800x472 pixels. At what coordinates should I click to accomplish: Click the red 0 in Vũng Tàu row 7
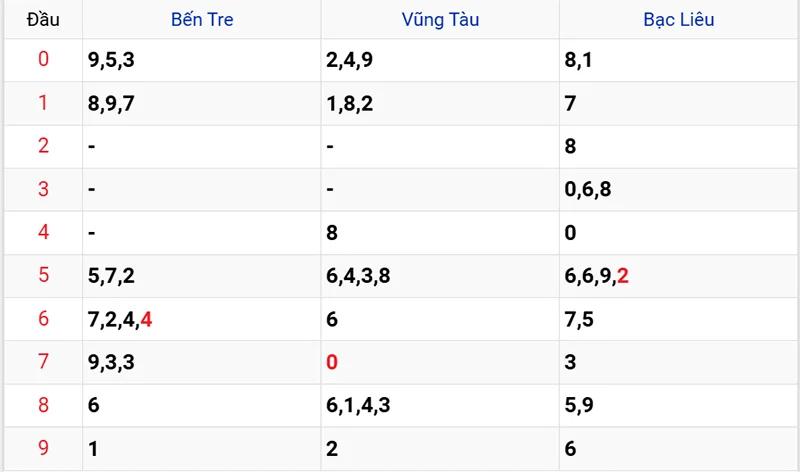[332, 363]
